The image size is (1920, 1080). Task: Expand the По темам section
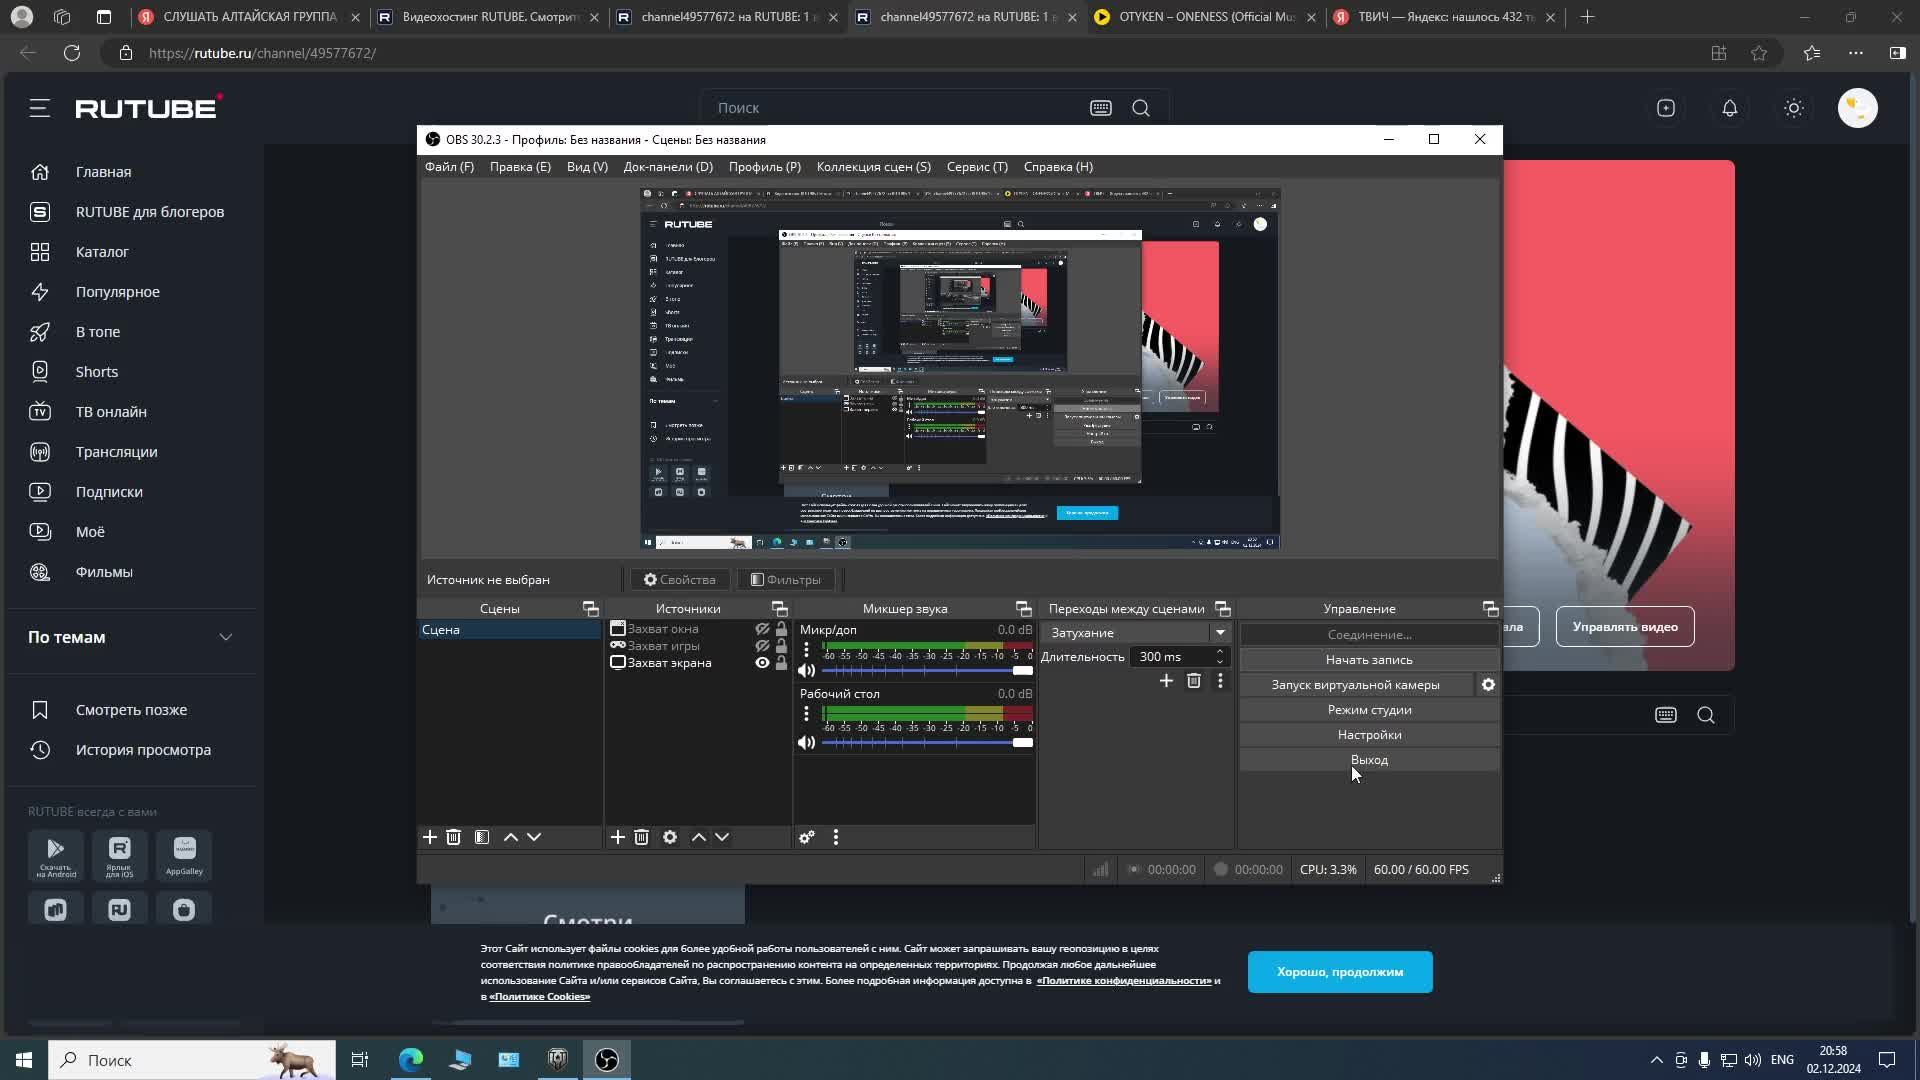tap(226, 637)
